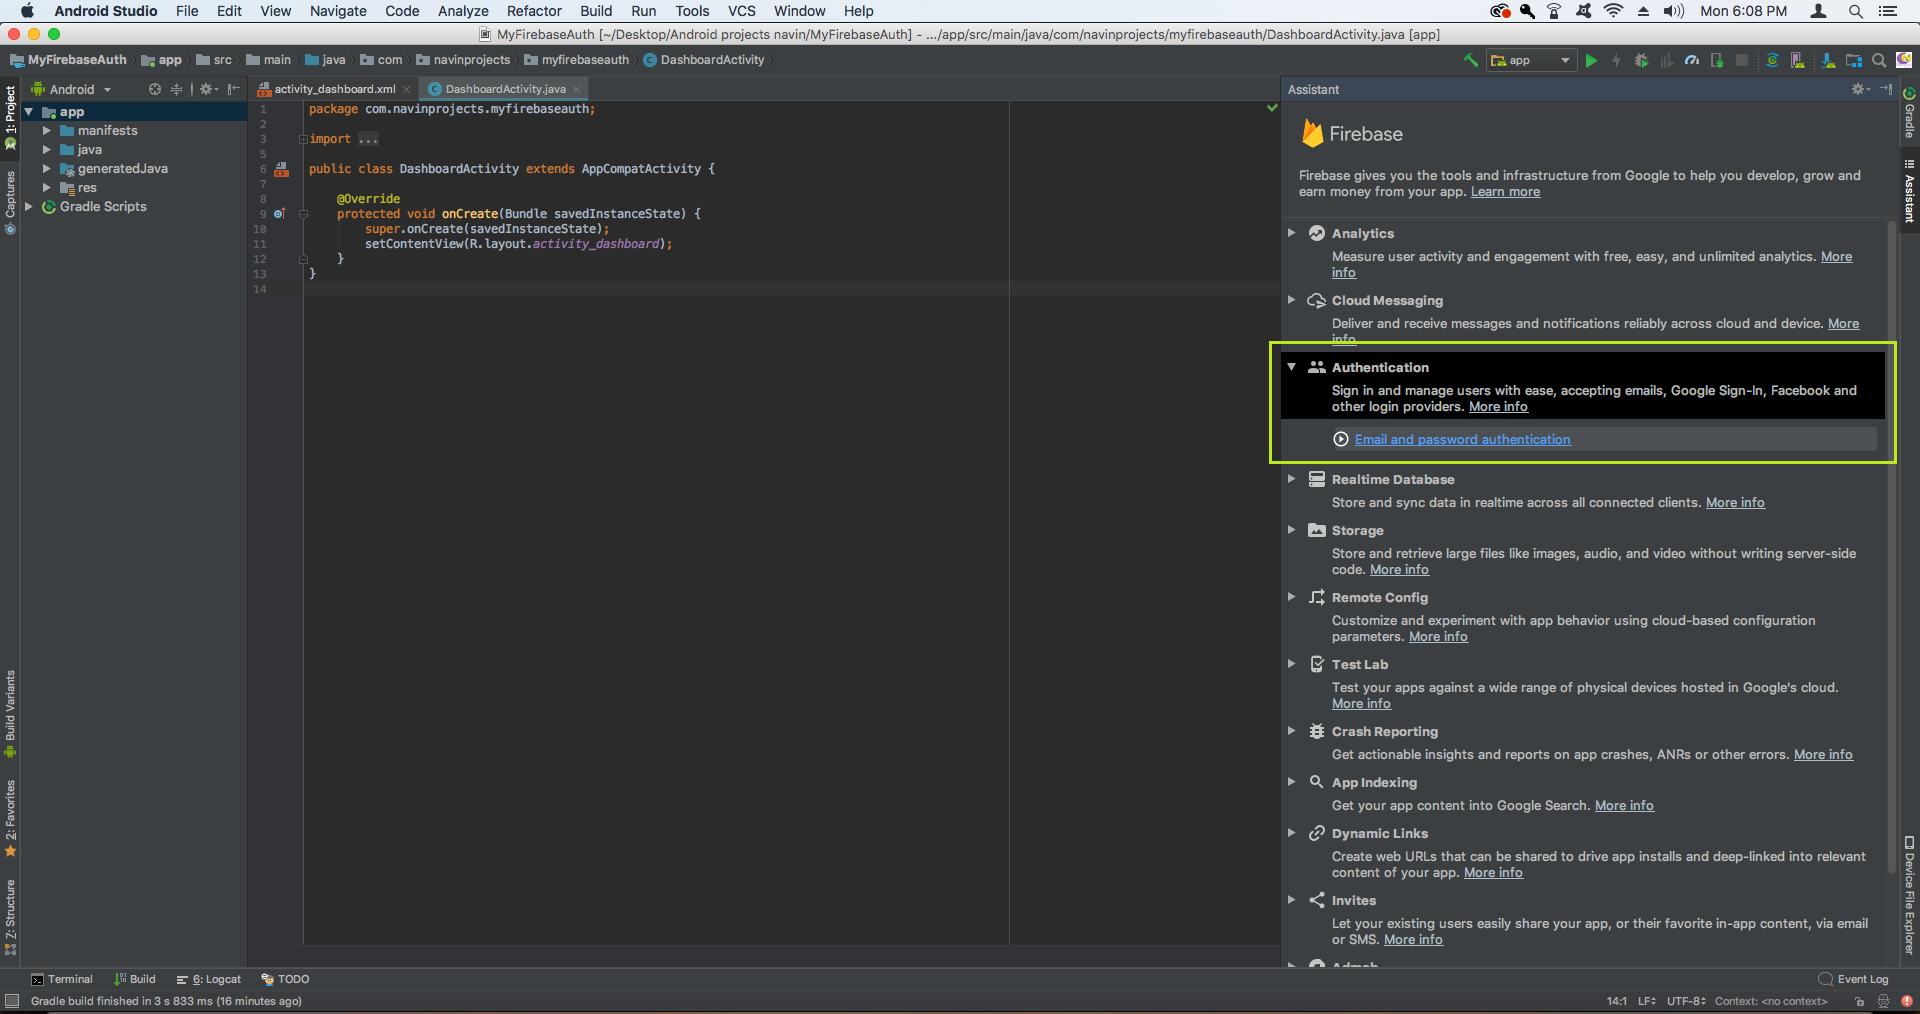
Task: Click Learn more link under Firebase
Action: (1505, 192)
